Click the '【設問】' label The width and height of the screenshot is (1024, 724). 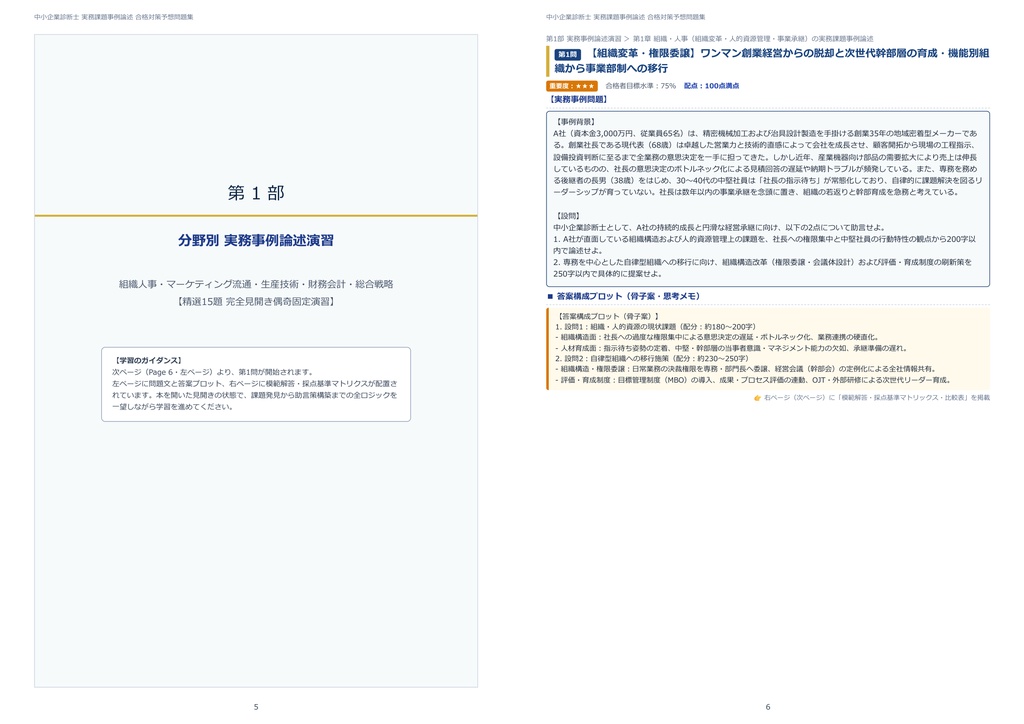click(x=568, y=216)
